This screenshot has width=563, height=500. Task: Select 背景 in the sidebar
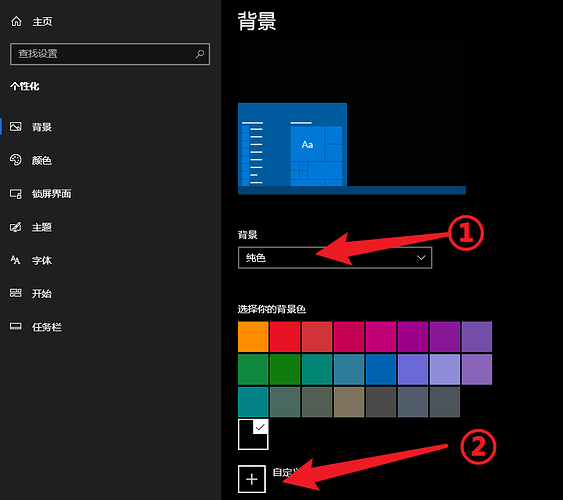[x=42, y=127]
